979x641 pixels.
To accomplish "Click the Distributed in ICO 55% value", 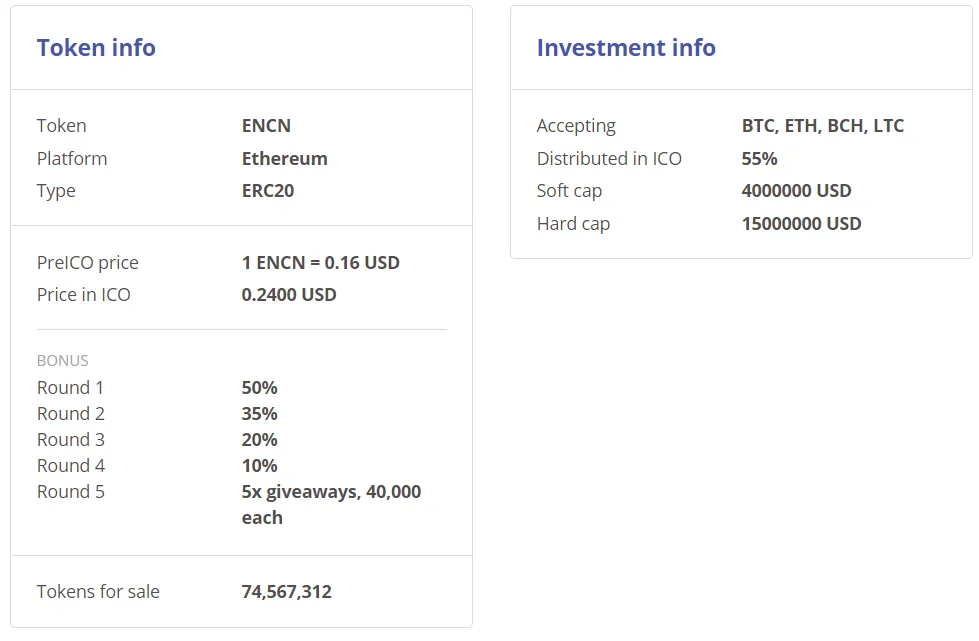I will pos(759,159).
